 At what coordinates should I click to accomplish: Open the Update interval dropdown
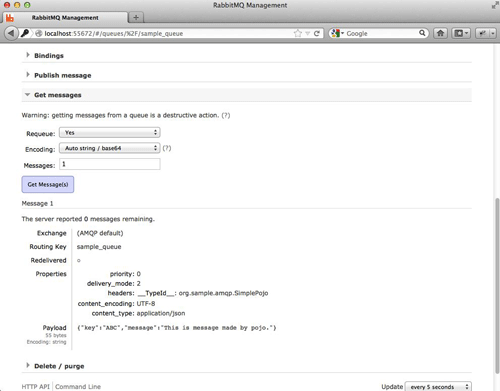438,387
